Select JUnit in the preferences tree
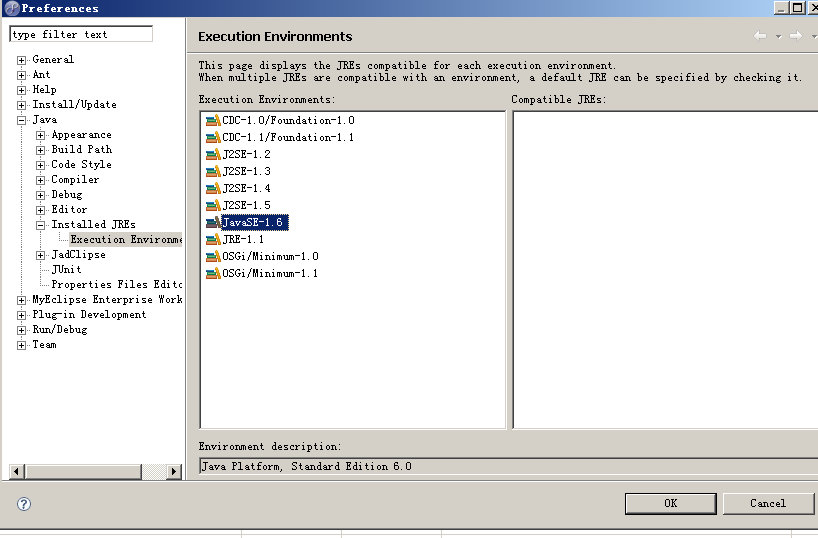818x538 pixels. (66, 270)
